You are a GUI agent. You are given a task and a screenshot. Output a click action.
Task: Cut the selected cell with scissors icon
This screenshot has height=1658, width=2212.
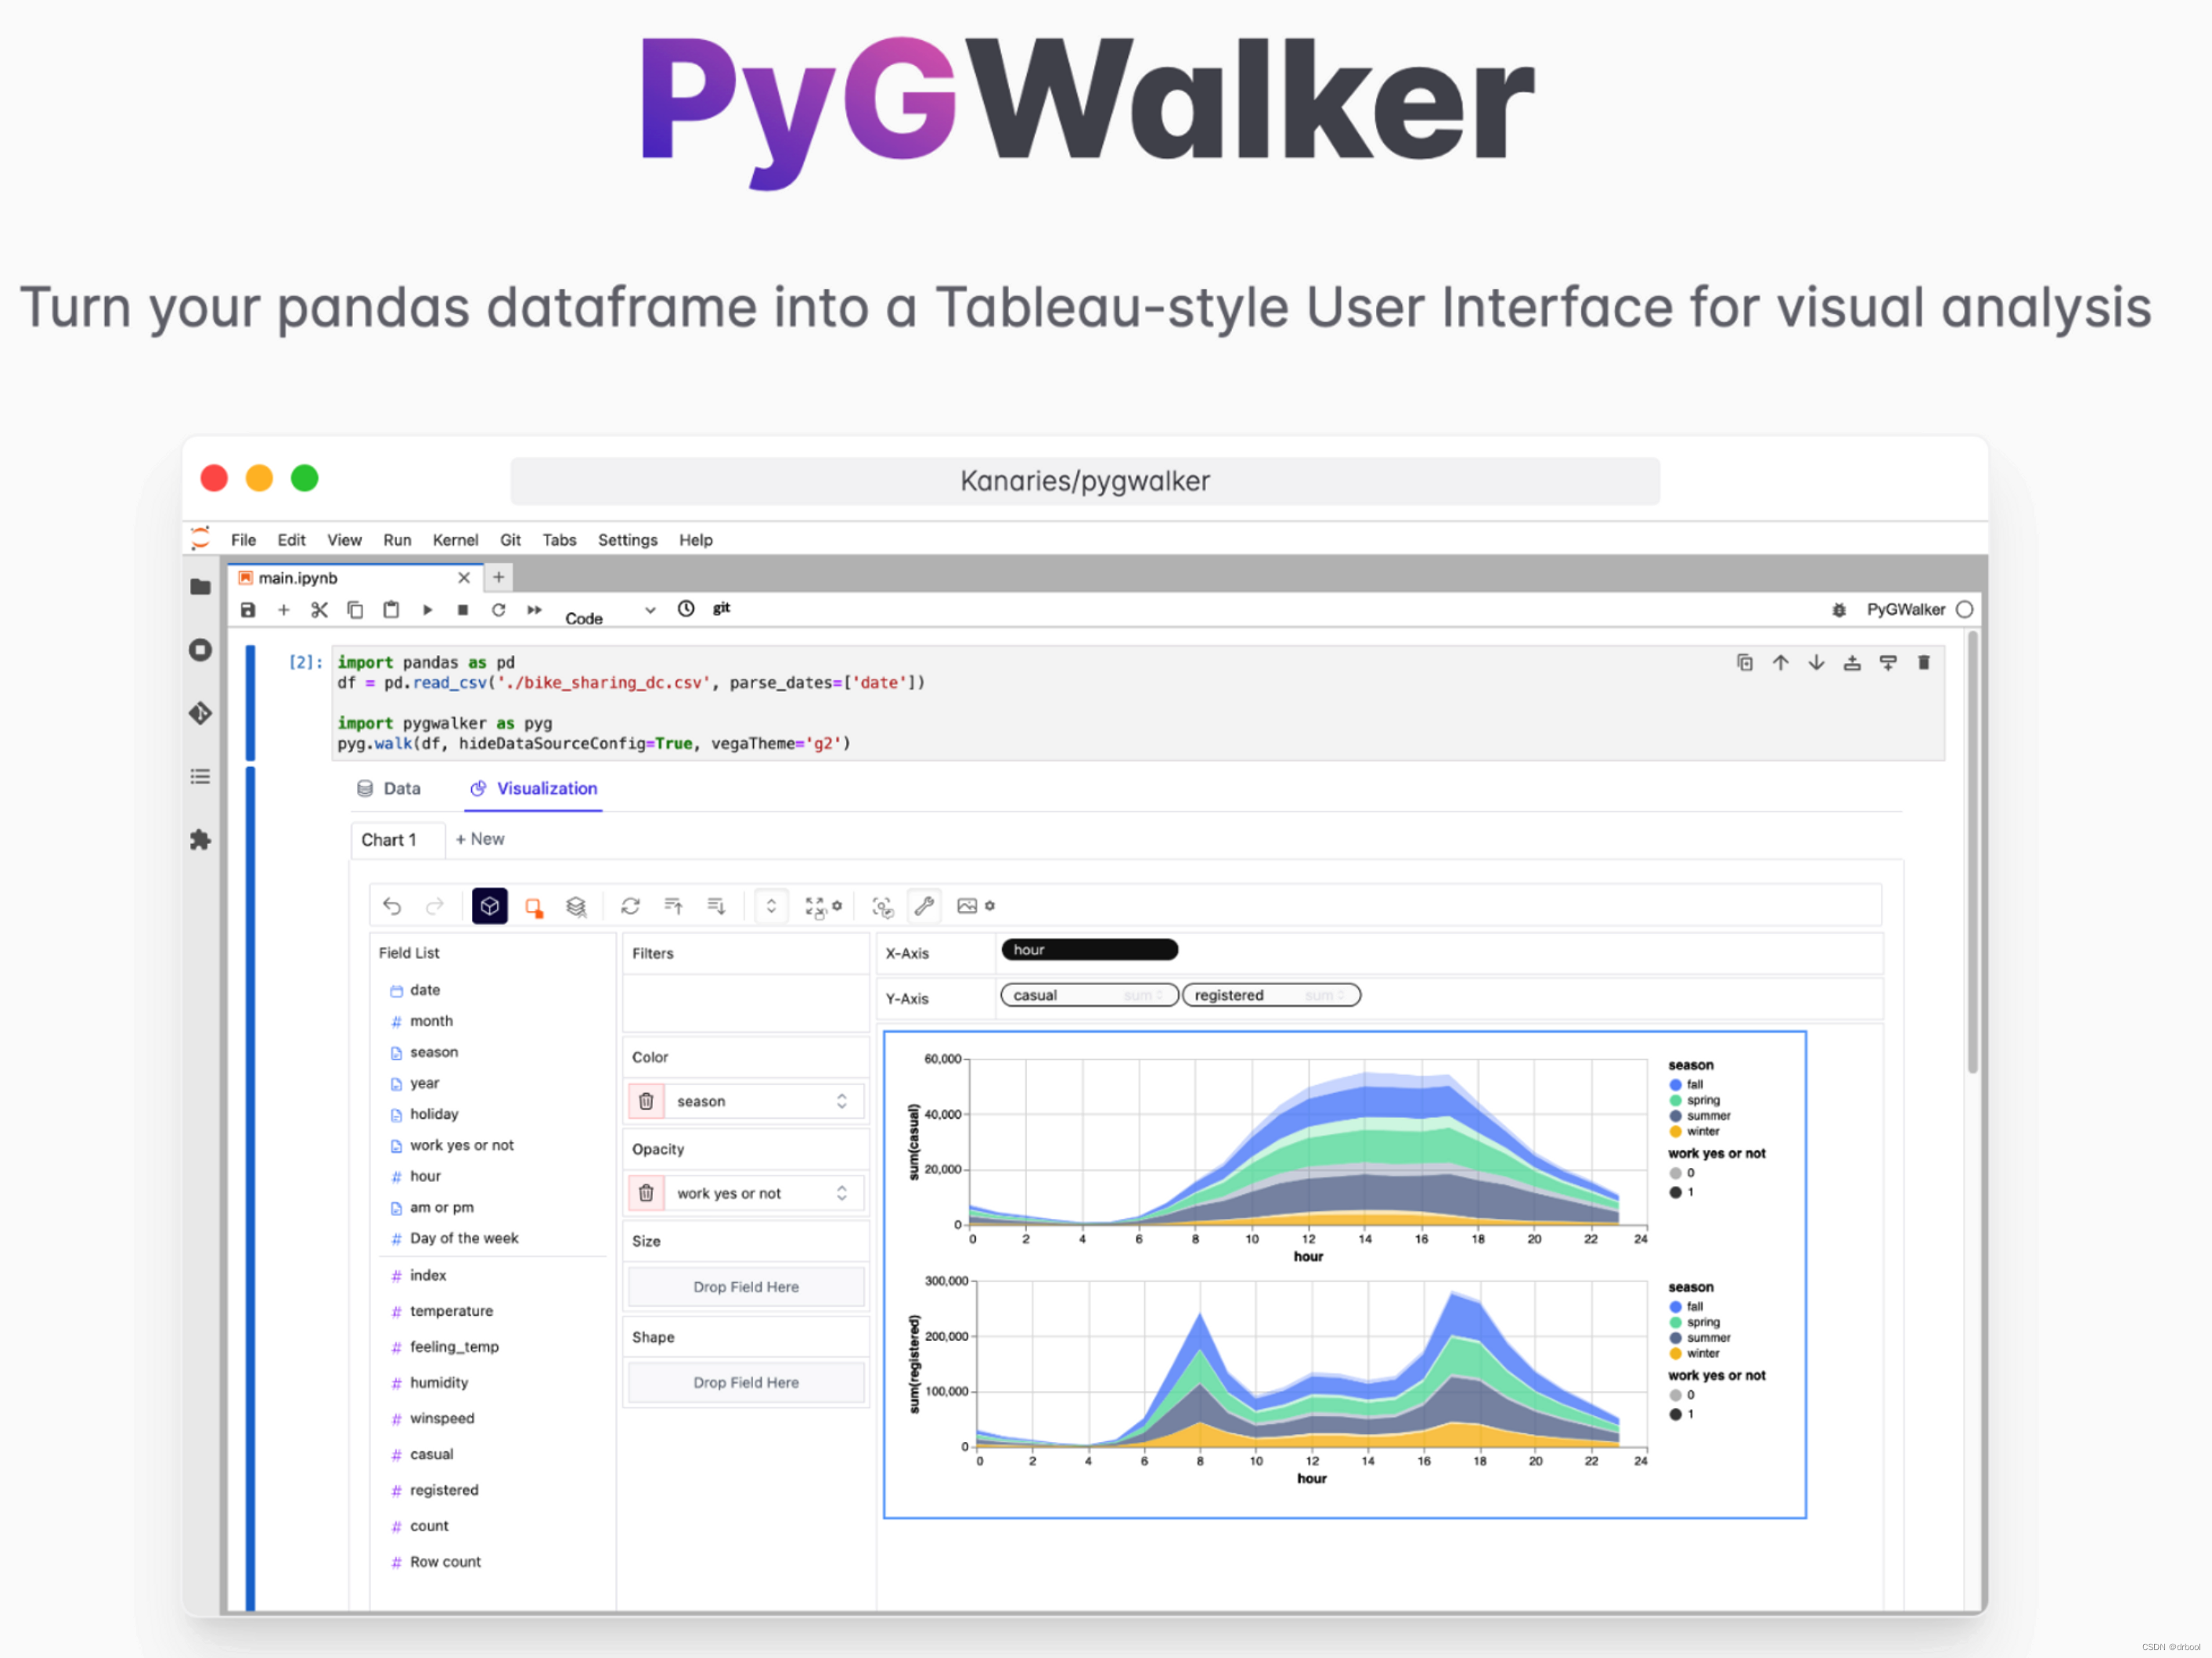click(319, 609)
